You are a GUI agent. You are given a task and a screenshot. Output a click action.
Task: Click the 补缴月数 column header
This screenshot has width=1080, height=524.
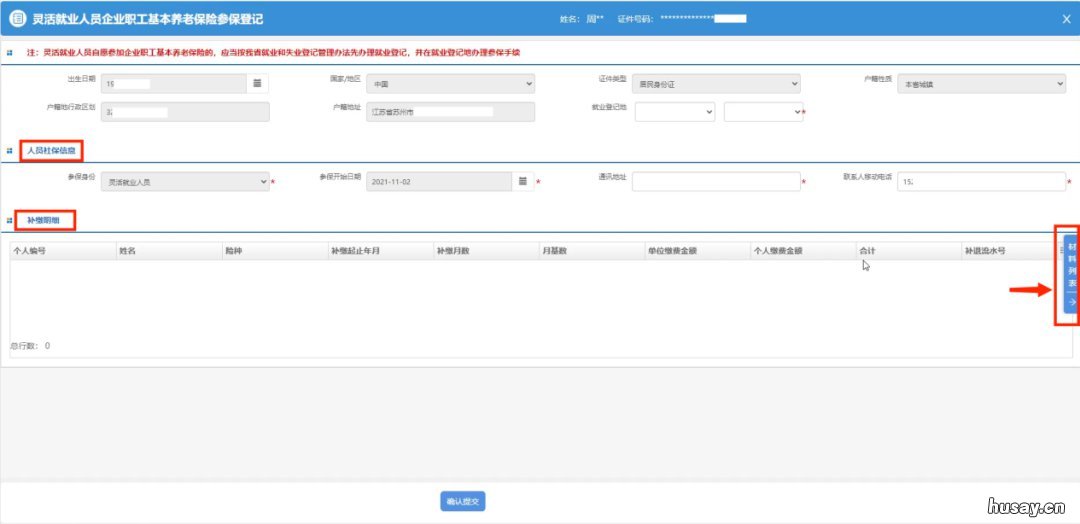coord(485,251)
